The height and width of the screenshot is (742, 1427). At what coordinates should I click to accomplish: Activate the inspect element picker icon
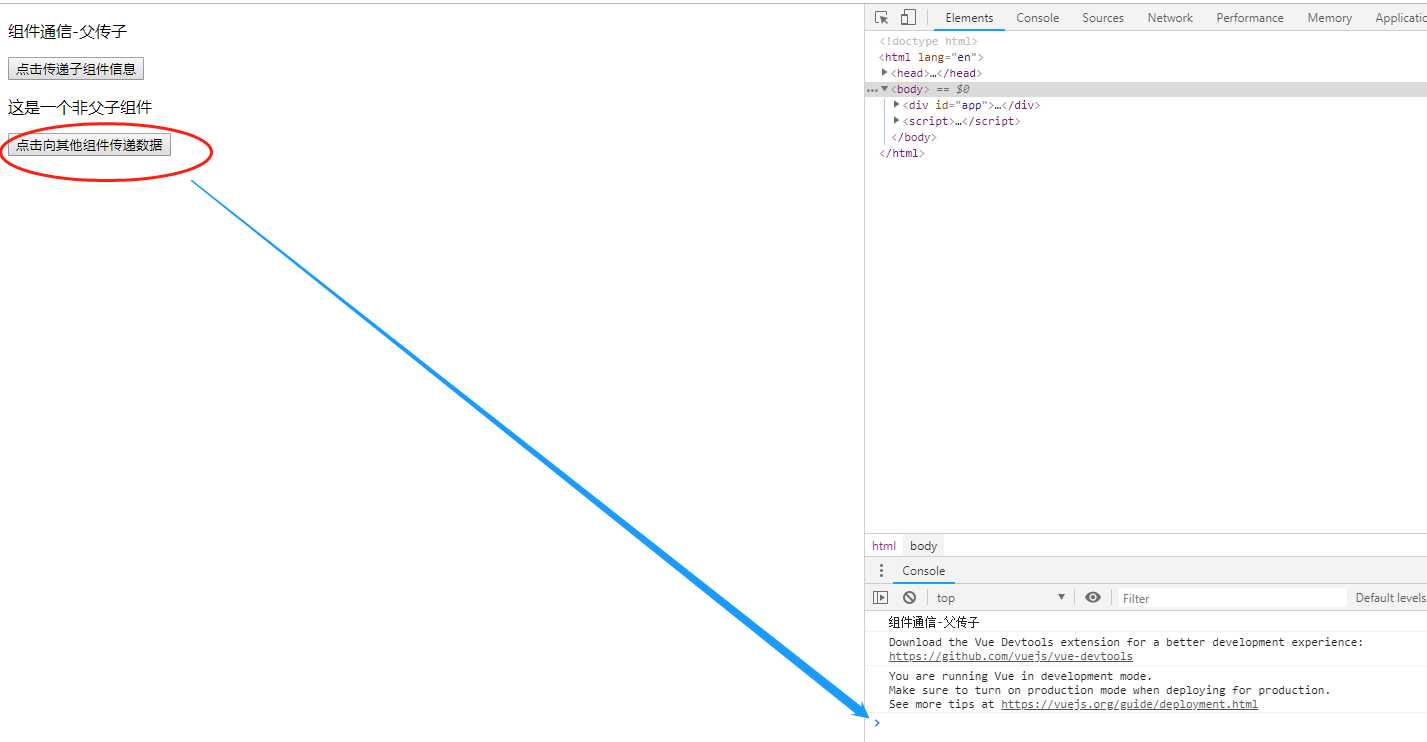tap(881, 18)
